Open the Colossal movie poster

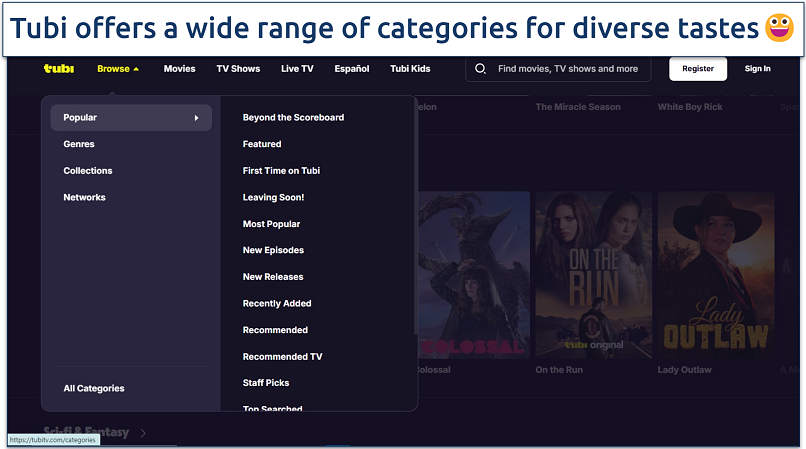(474, 275)
